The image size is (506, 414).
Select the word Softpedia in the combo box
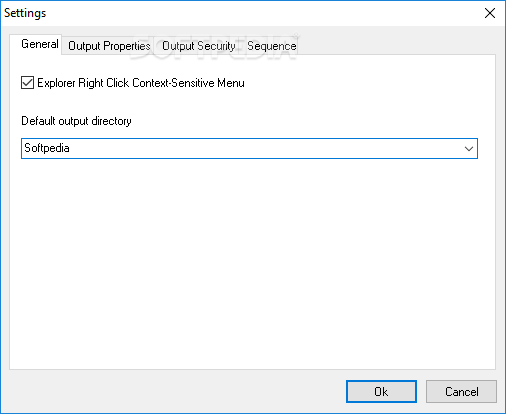pyautogui.click(x=47, y=148)
